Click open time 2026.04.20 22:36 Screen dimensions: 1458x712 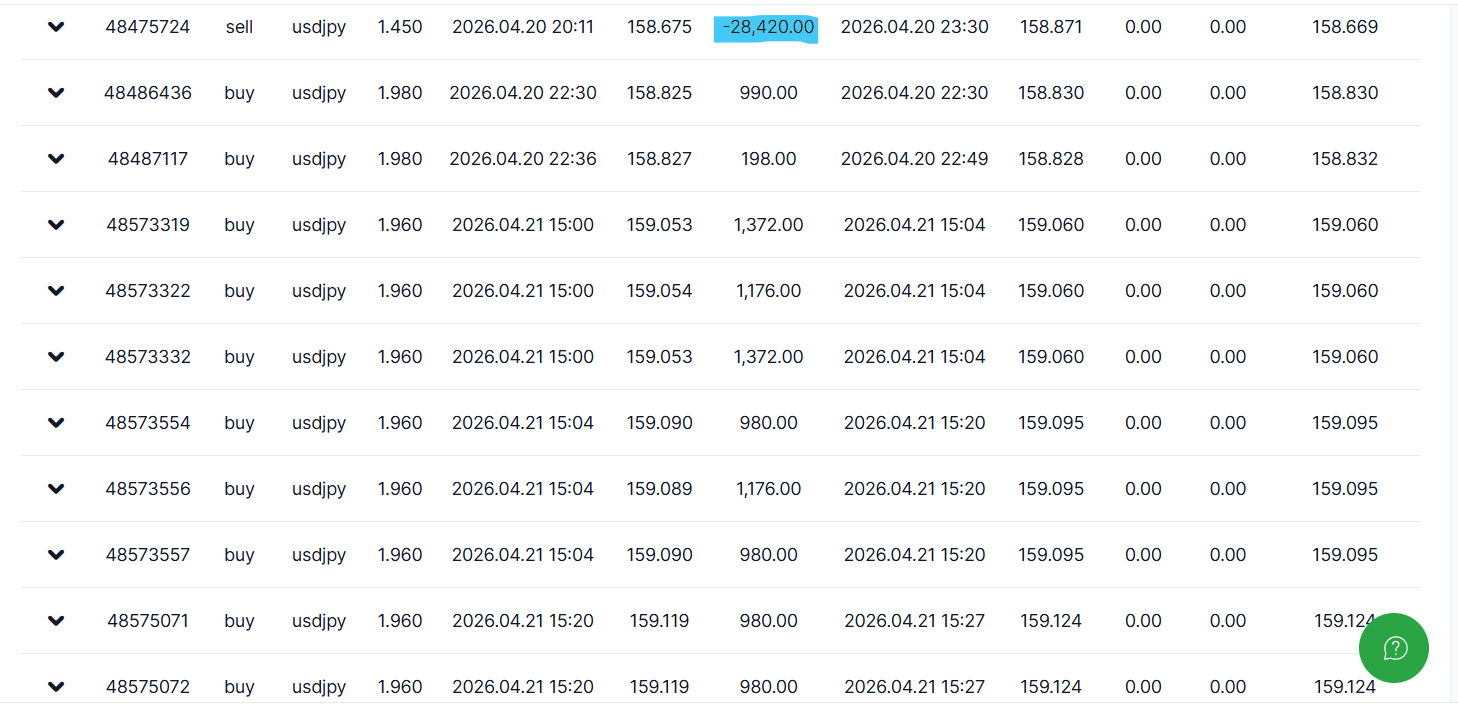[x=523, y=159]
